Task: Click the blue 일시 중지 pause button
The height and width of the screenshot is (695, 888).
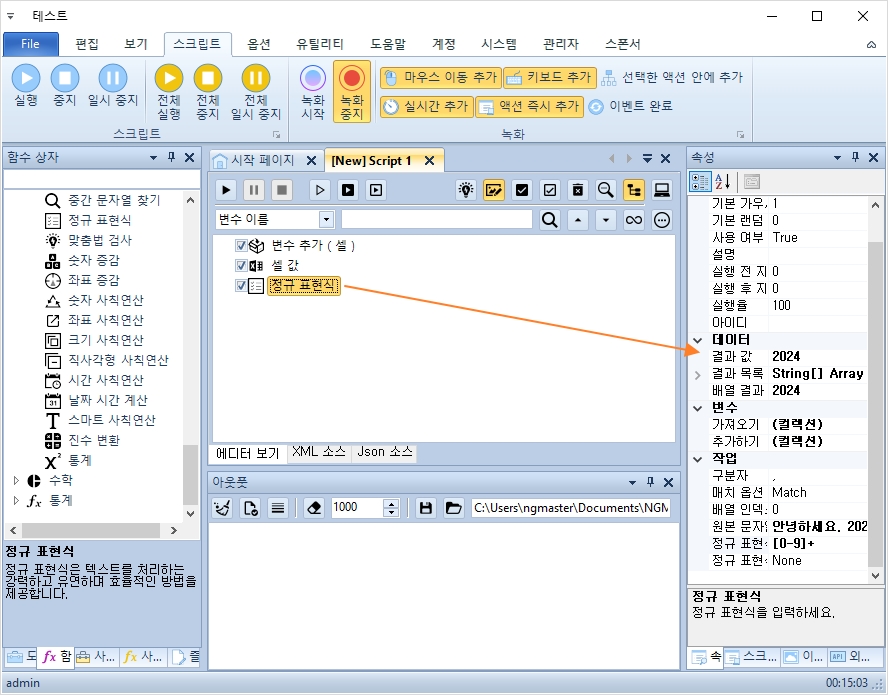Action: tap(113, 86)
